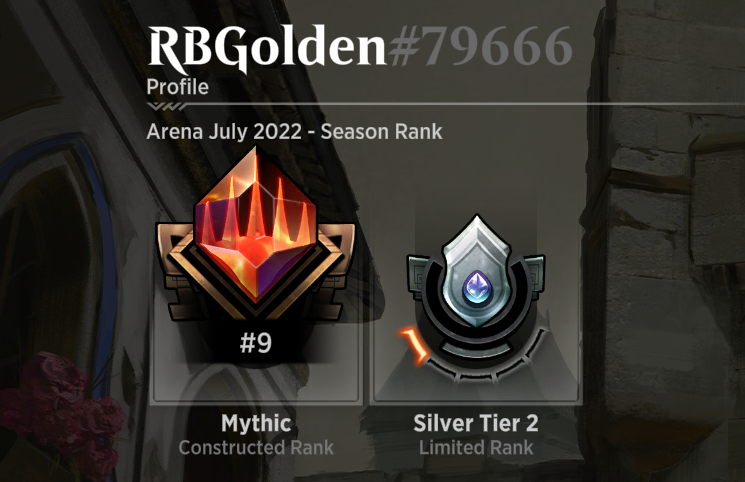Image resolution: width=745 pixels, height=482 pixels.
Task: Click the Mythic rank label
Action: pos(256,423)
